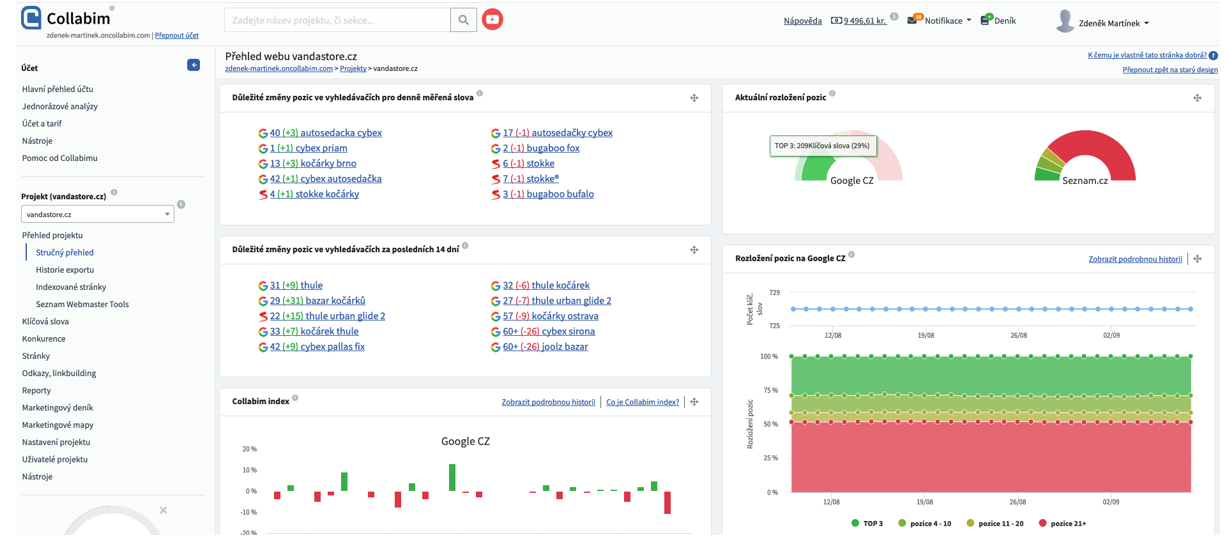Toggle pozice 11 - 20 legend series
Viewport: 1228px width, 557px height.
point(995,523)
